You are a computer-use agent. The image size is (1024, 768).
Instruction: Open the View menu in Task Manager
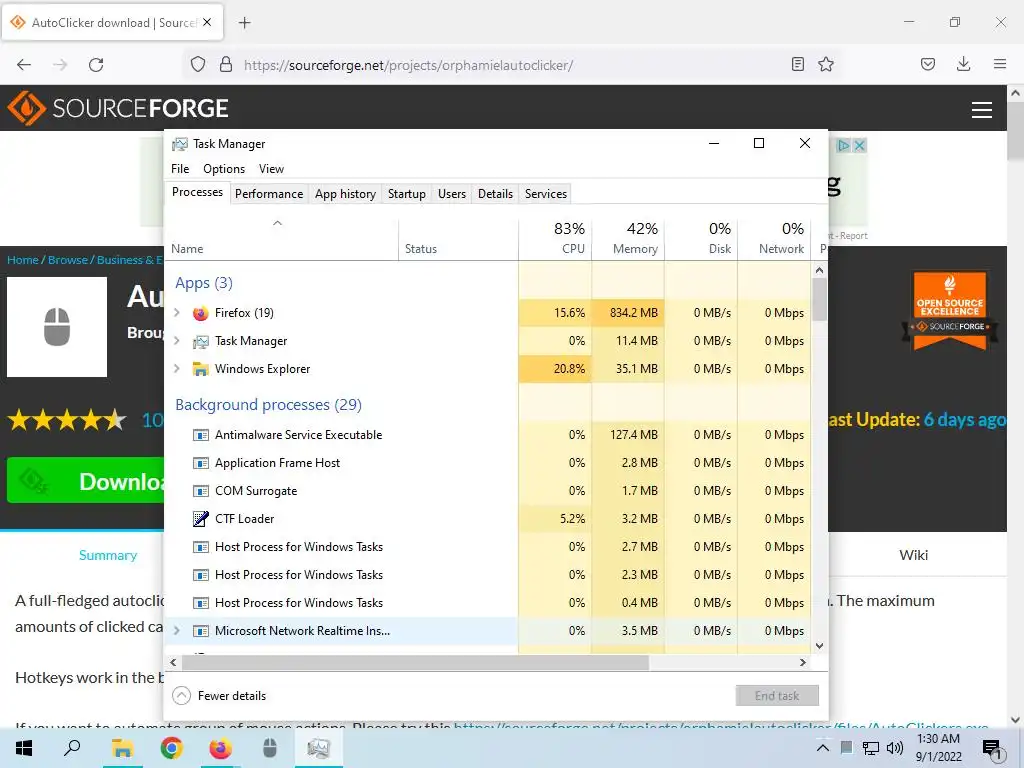coord(271,168)
